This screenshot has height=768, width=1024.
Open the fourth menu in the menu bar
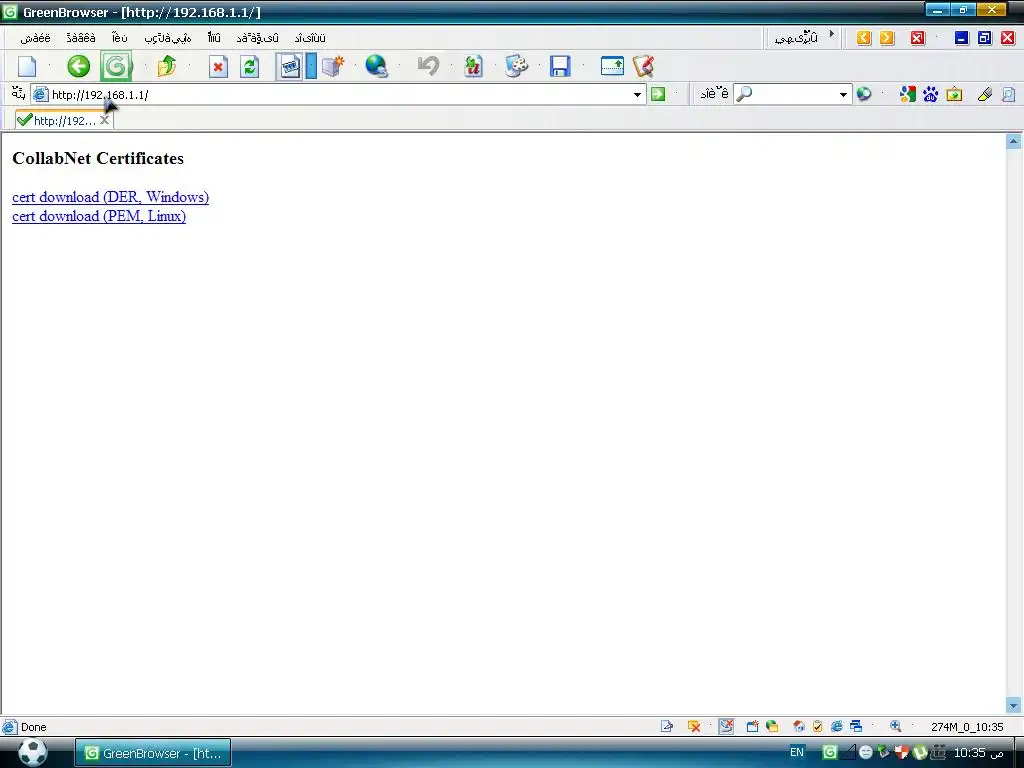[168, 38]
